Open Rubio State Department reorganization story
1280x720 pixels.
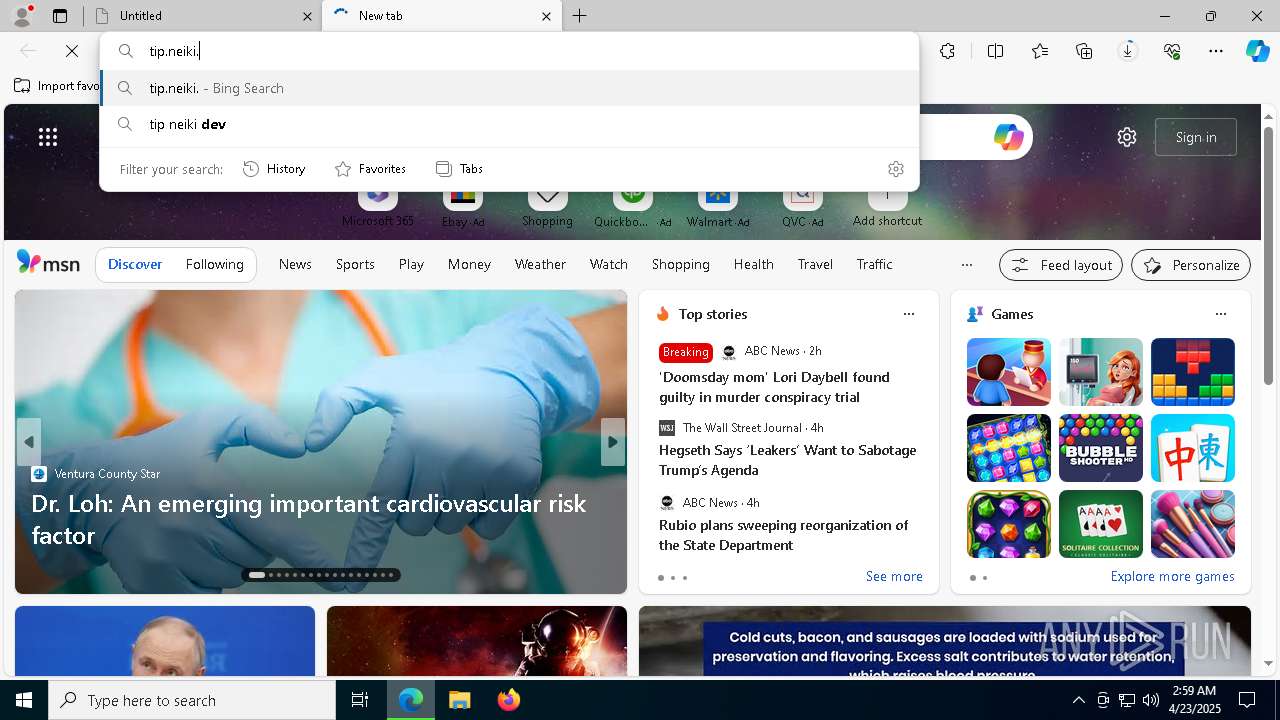784,535
